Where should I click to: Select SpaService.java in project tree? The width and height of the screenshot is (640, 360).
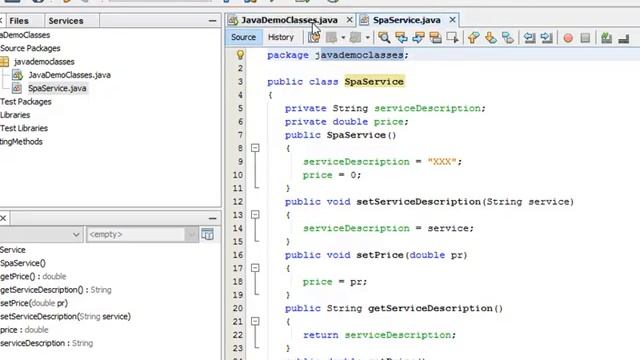tap(57, 88)
